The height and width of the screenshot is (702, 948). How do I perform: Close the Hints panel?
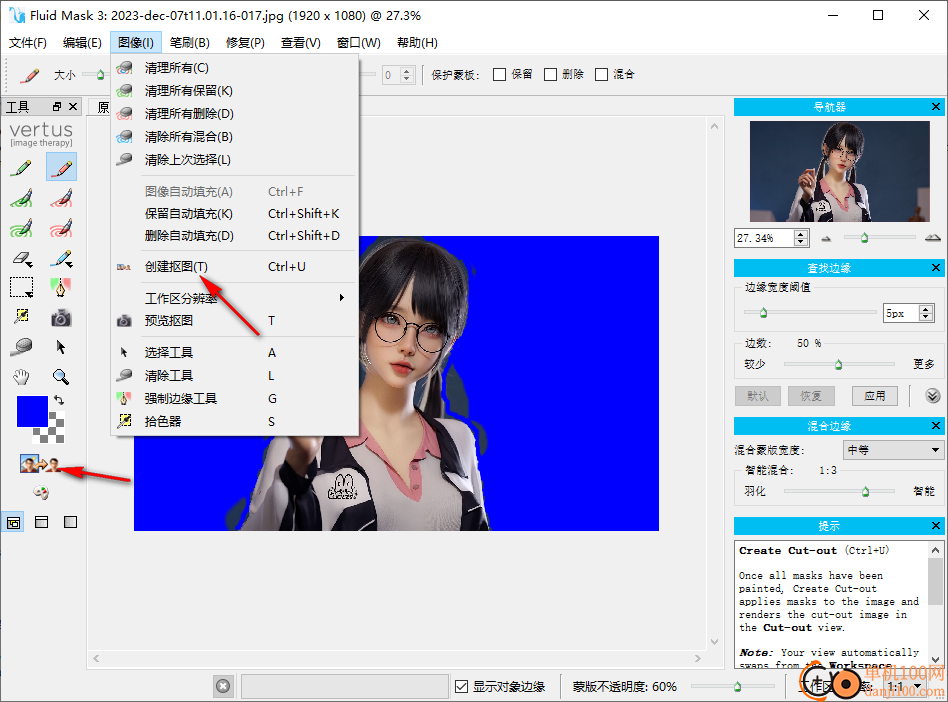[936, 525]
